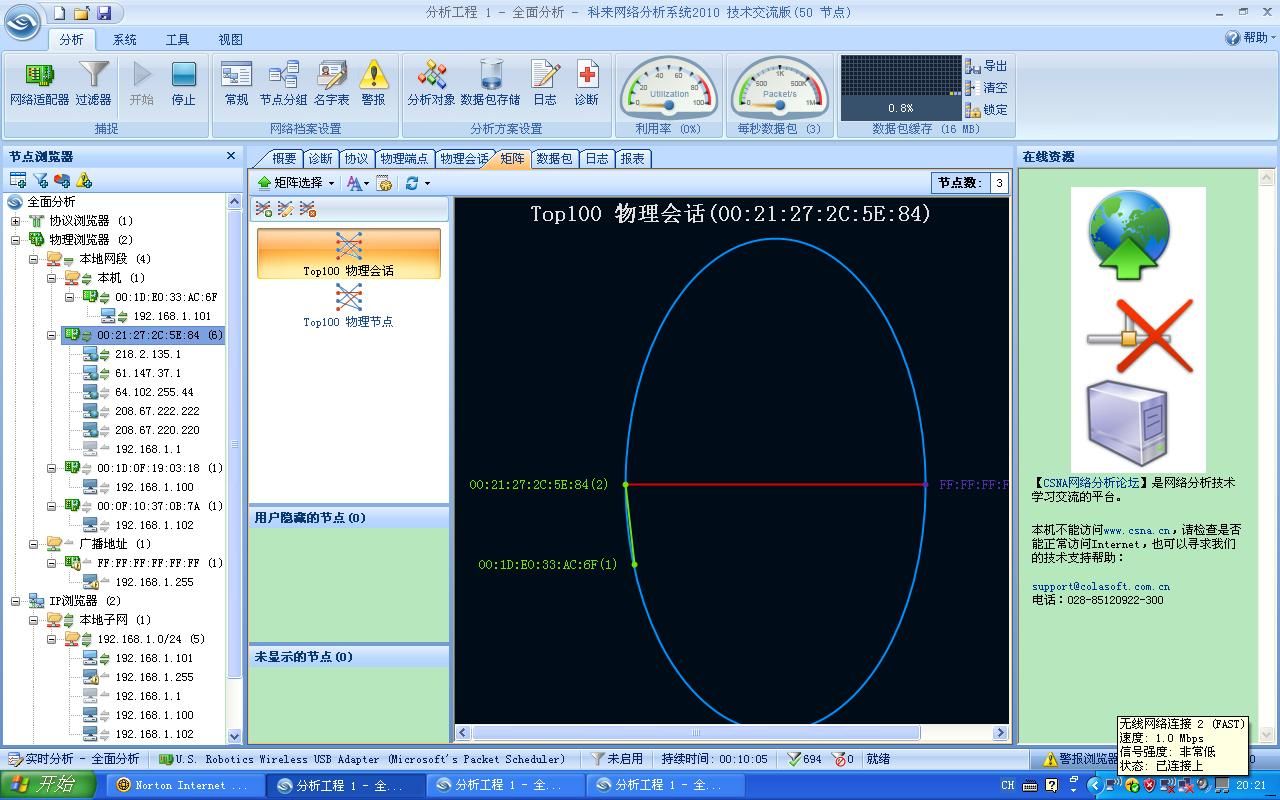The width and height of the screenshot is (1280, 800).
Task: Open the 诊断 diagnosis settings icon
Action: (x=586, y=83)
